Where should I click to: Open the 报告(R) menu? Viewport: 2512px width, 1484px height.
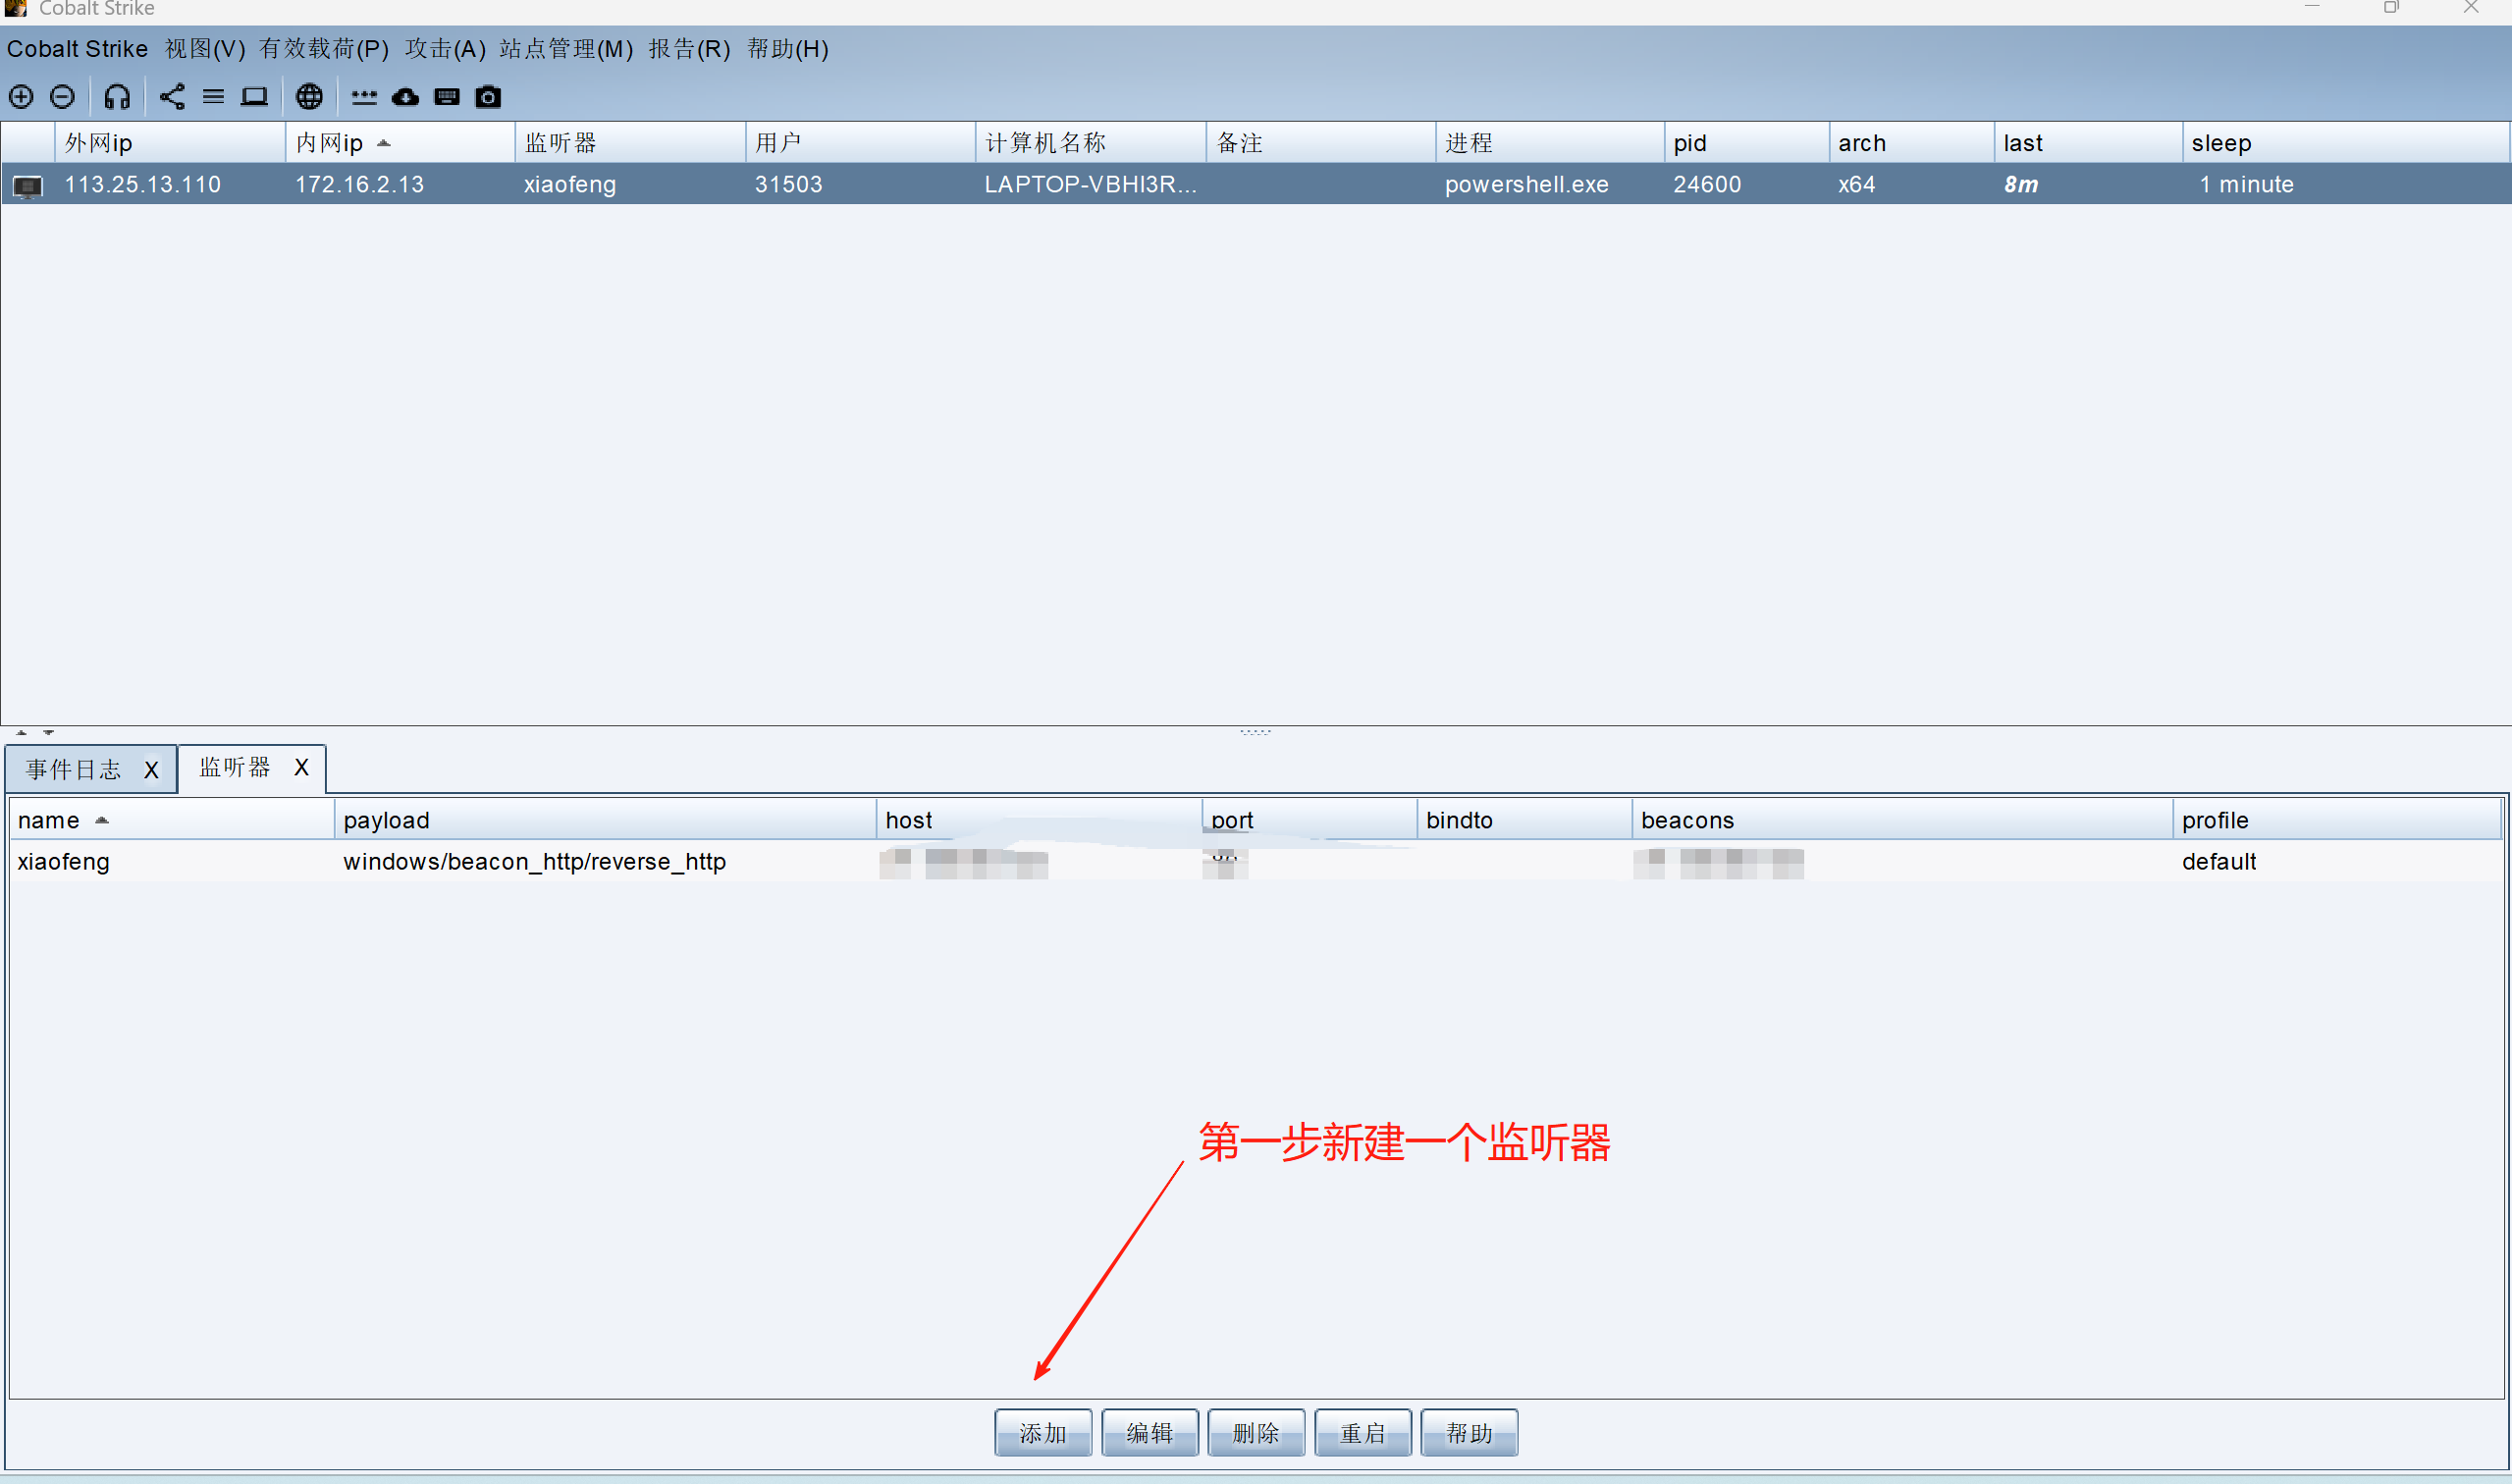(689, 49)
